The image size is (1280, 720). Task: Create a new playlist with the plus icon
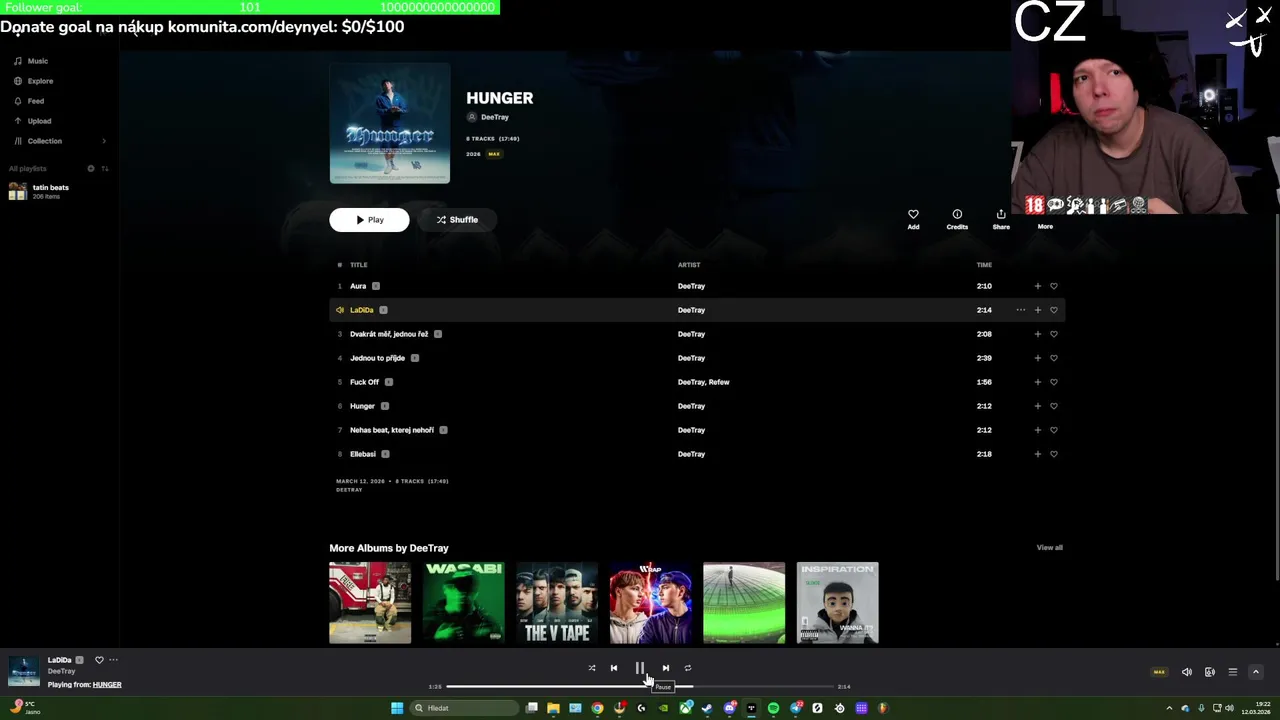click(91, 168)
